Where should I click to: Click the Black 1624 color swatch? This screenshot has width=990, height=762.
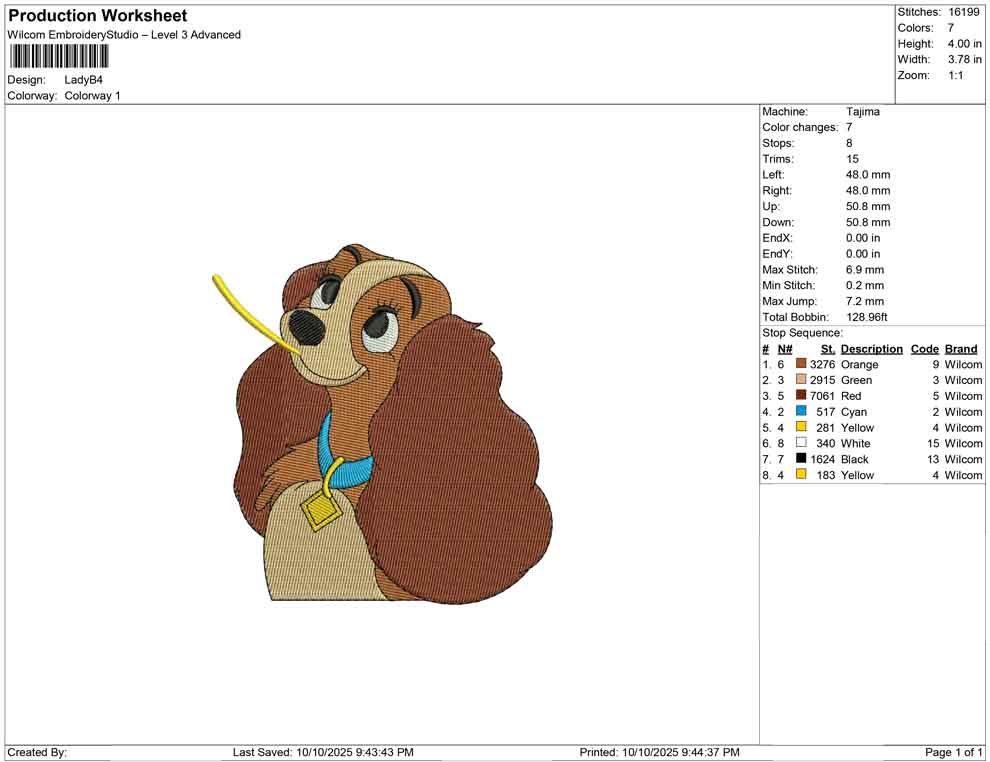(x=801, y=458)
